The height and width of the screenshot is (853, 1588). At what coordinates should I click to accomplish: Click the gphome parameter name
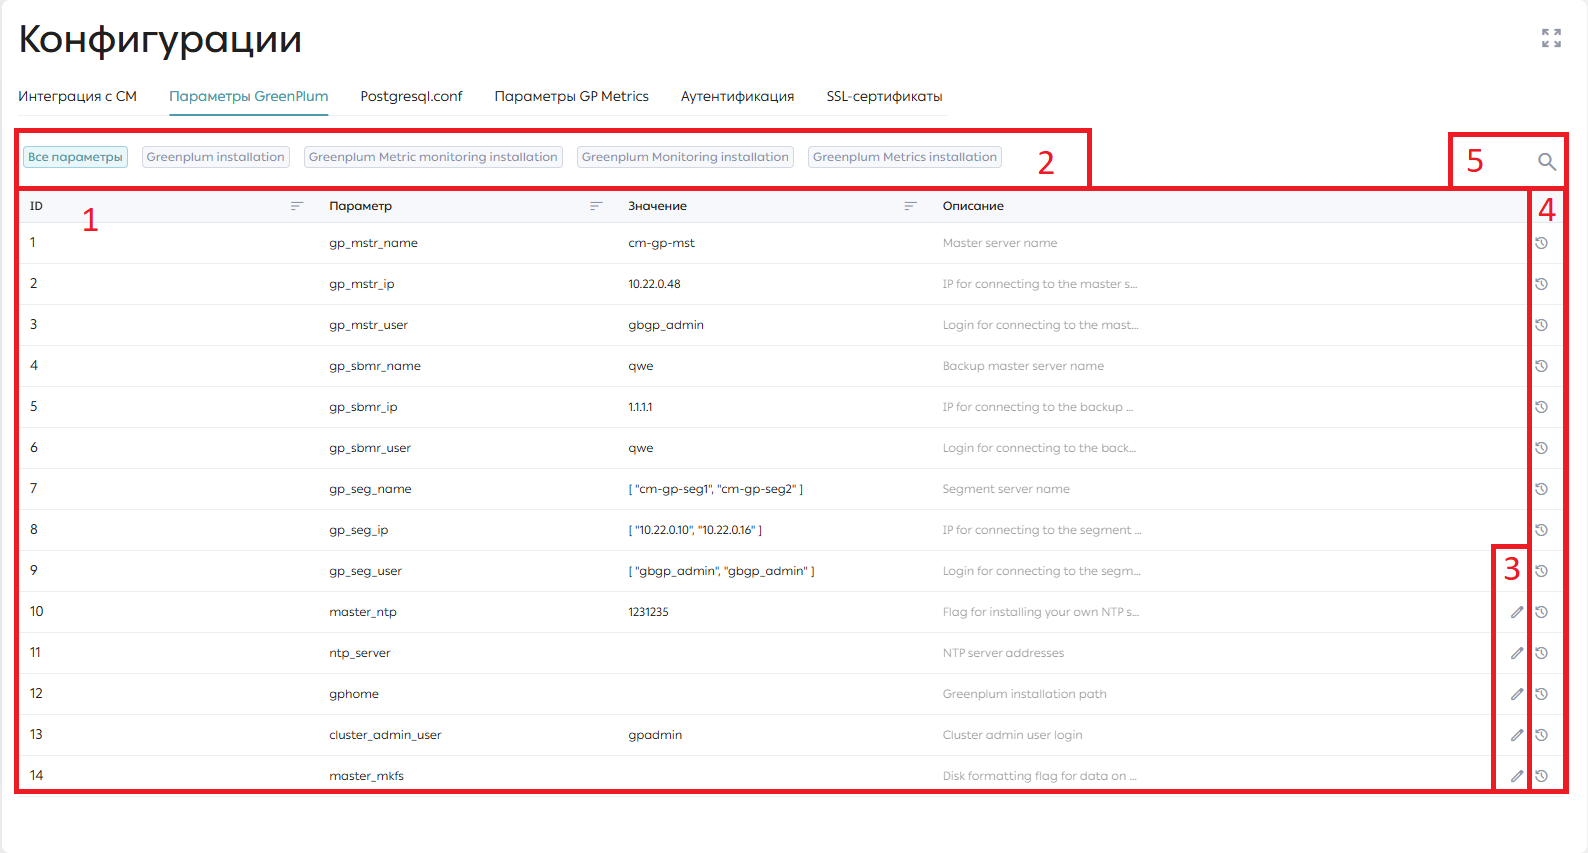pyautogui.click(x=354, y=694)
